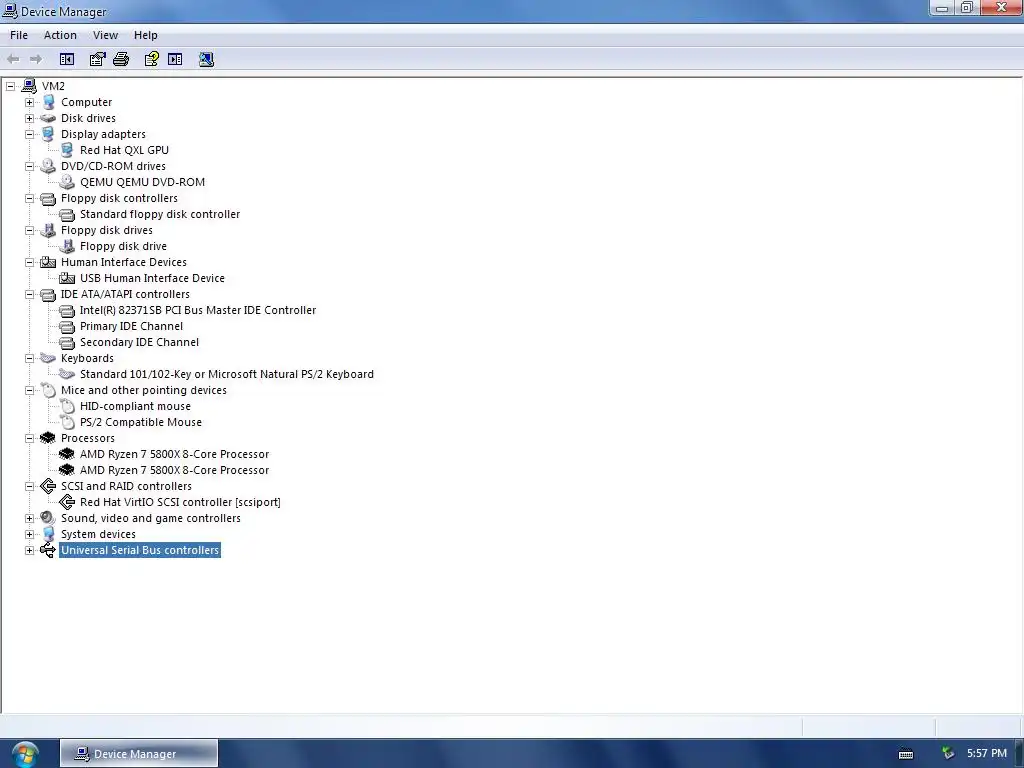Open the Action menu
The image size is (1024, 768).
(x=60, y=35)
